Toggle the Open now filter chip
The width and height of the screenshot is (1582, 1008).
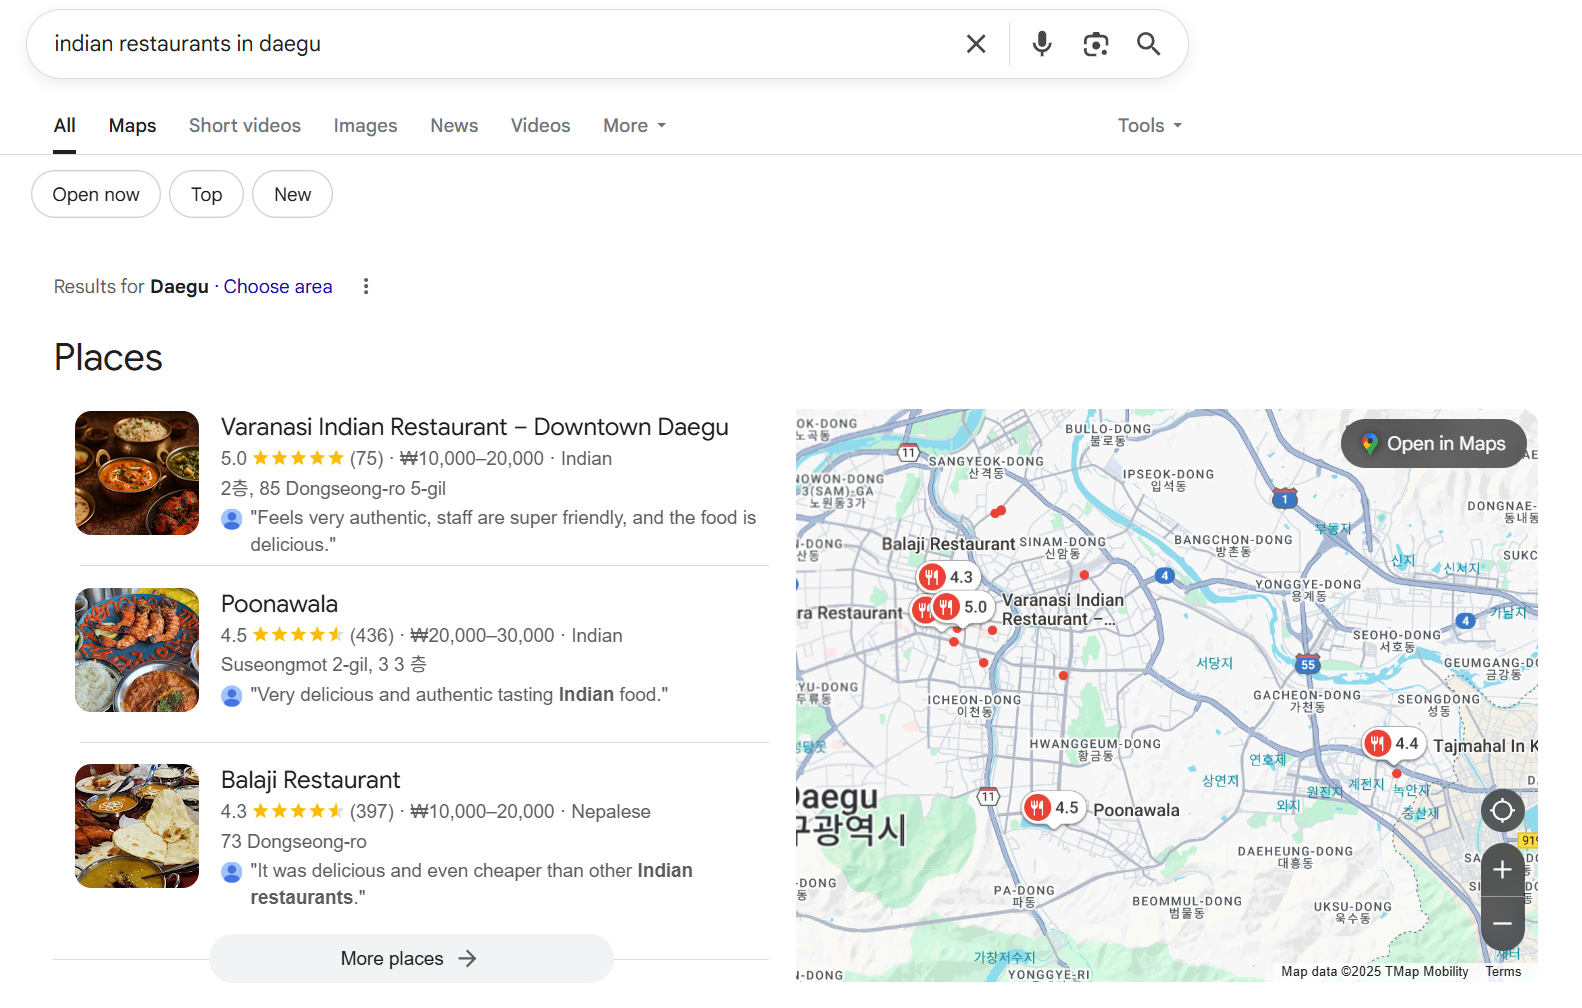(96, 194)
